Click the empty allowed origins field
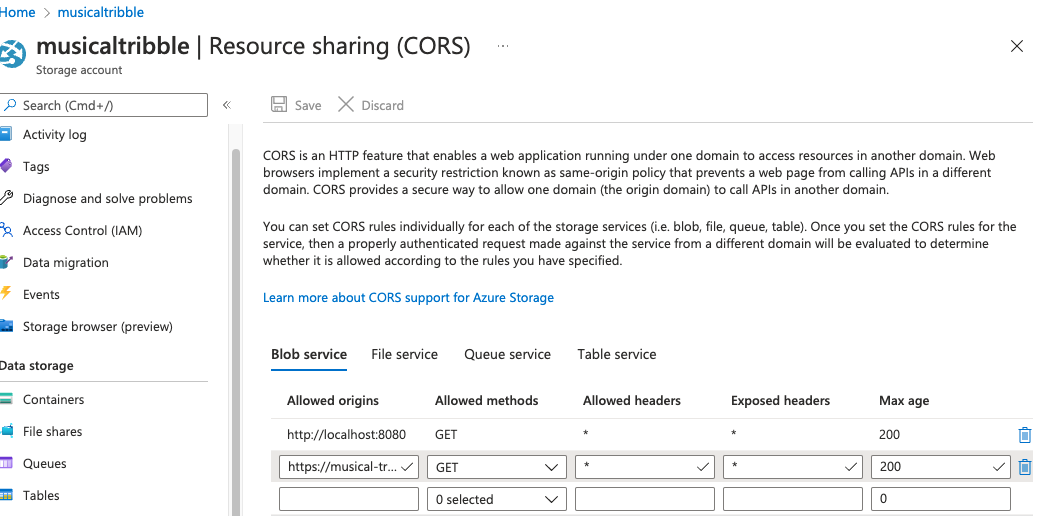 (349, 499)
